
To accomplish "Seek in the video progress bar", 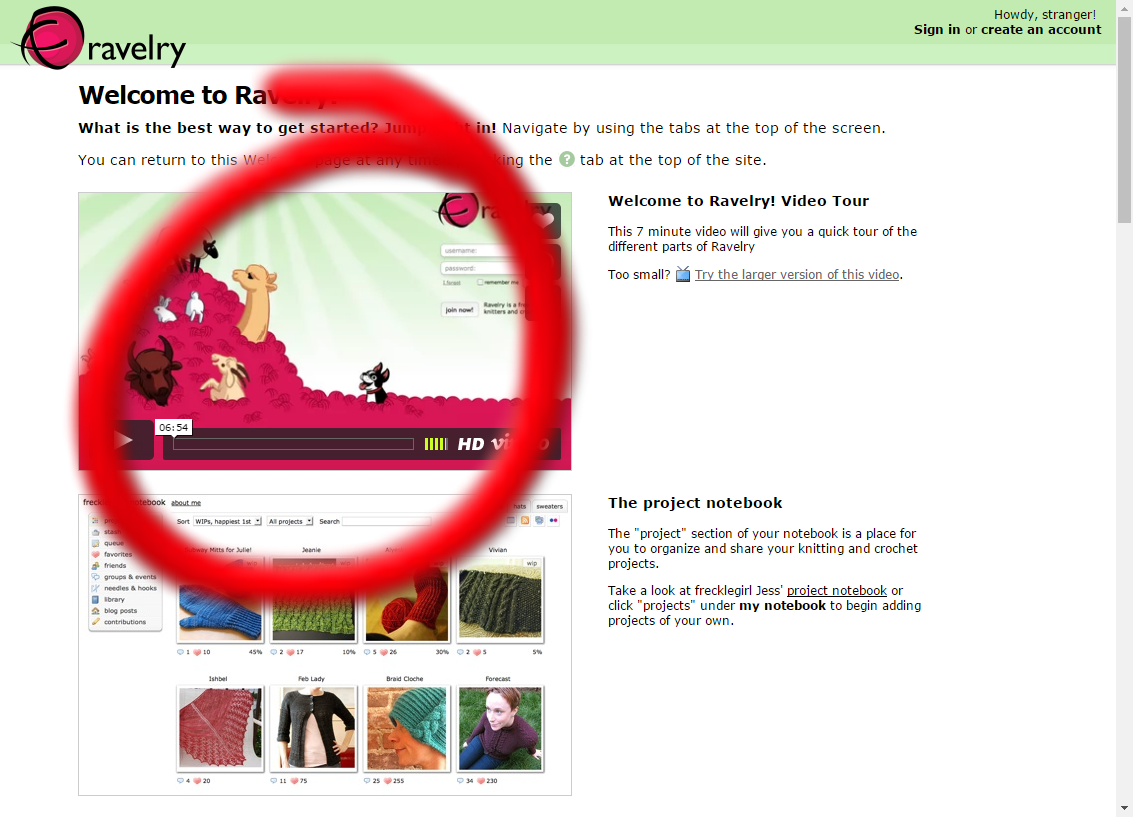I will pyautogui.click(x=293, y=444).
